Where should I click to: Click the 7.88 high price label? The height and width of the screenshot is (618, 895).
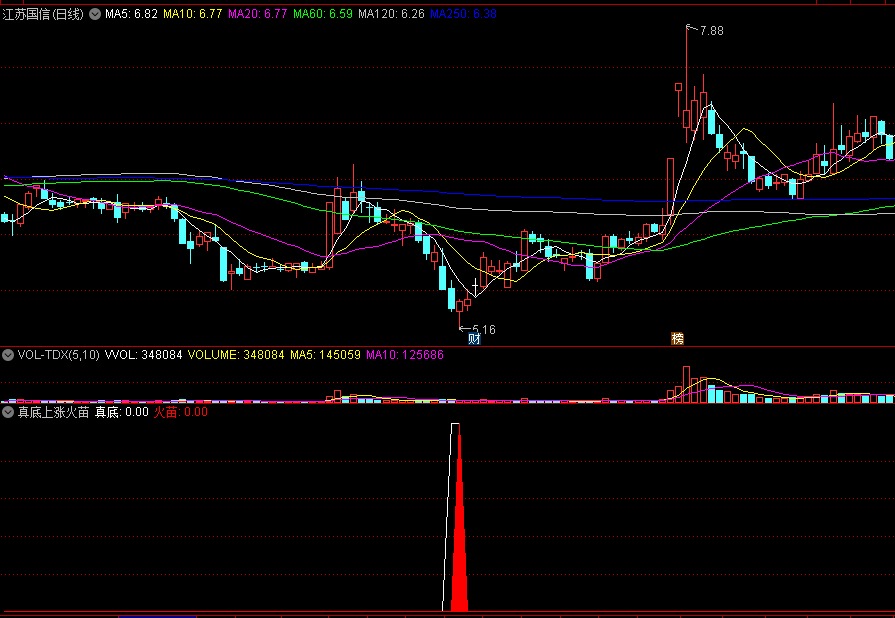711,31
